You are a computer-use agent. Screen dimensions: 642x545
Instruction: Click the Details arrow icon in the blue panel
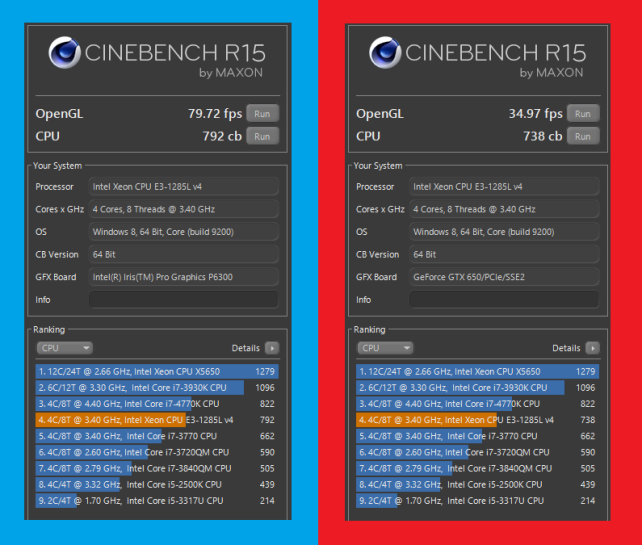(271, 348)
